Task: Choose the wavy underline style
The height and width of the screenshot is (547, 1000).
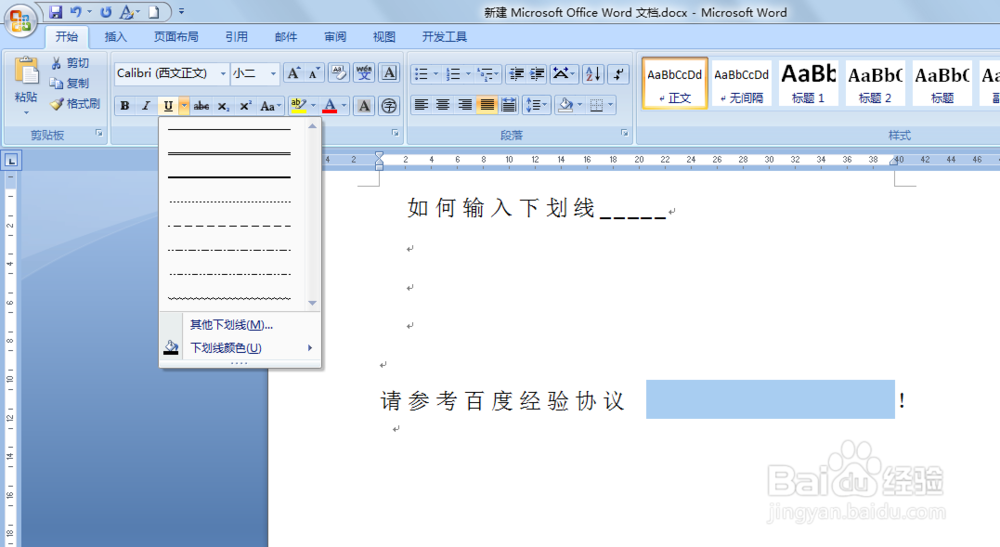Action: click(230, 298)
